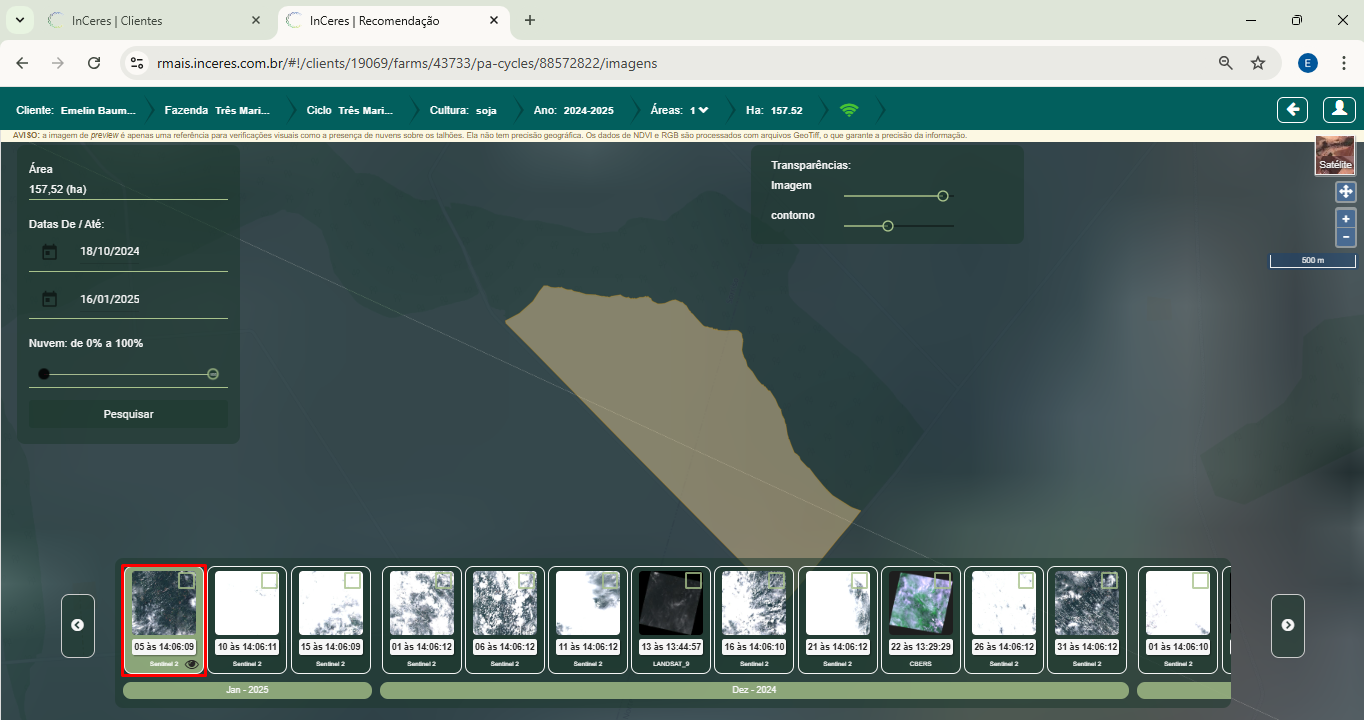Reload the page in the browser
The width and height of the screenshot is (1364, 720).
[94, 63]
